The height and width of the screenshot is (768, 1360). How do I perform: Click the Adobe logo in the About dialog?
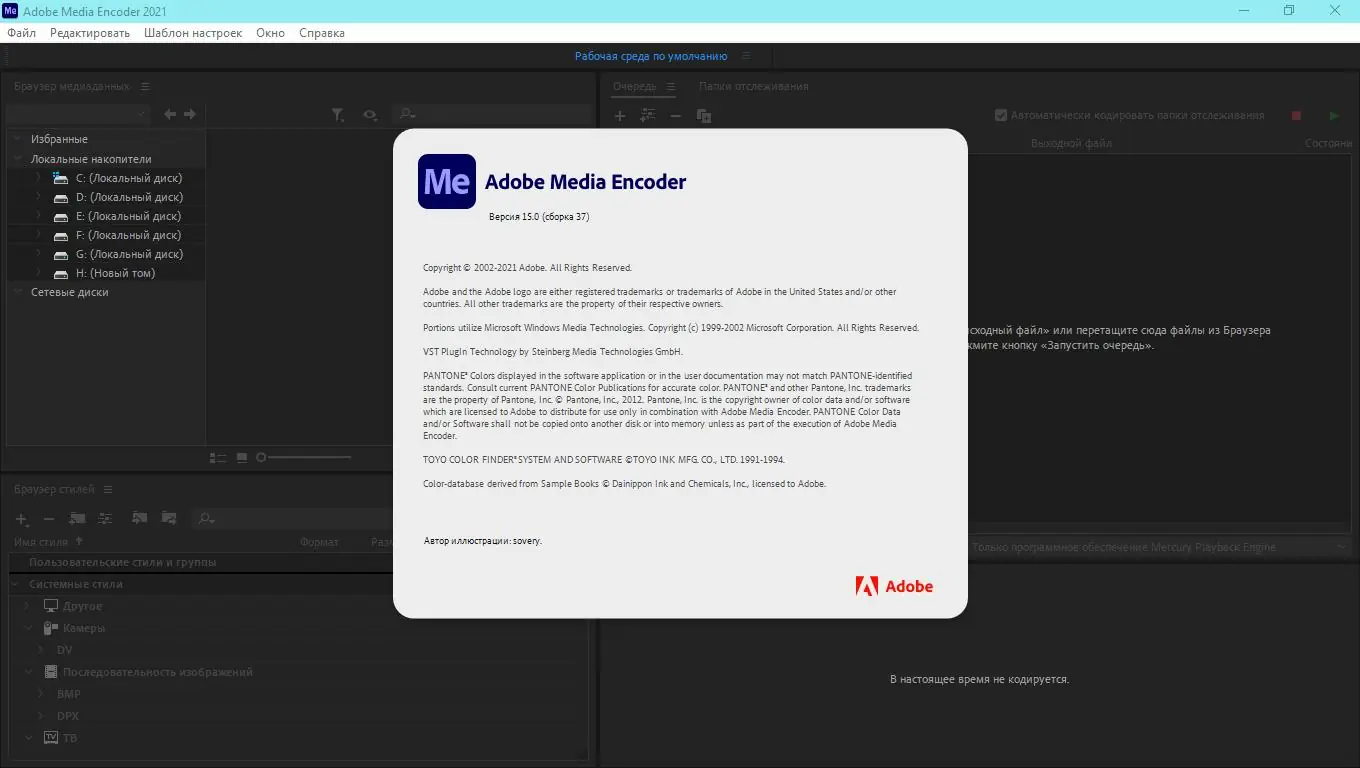894,587
